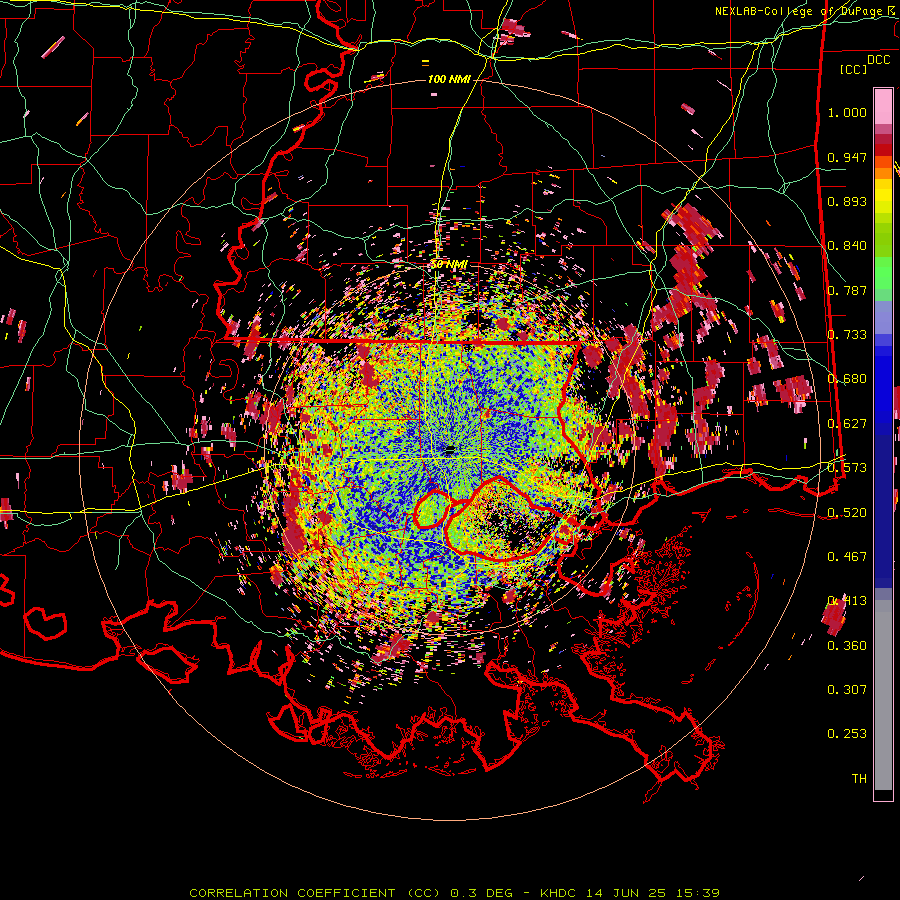Click the 50 NMI range ring label
Viewport: 900px width, 900px height.
coord(449,265)
